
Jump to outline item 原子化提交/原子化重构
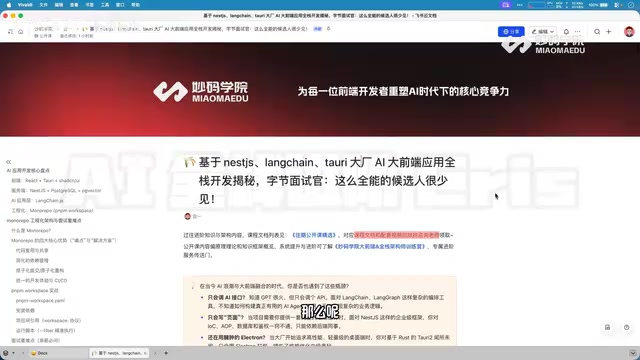40,271
